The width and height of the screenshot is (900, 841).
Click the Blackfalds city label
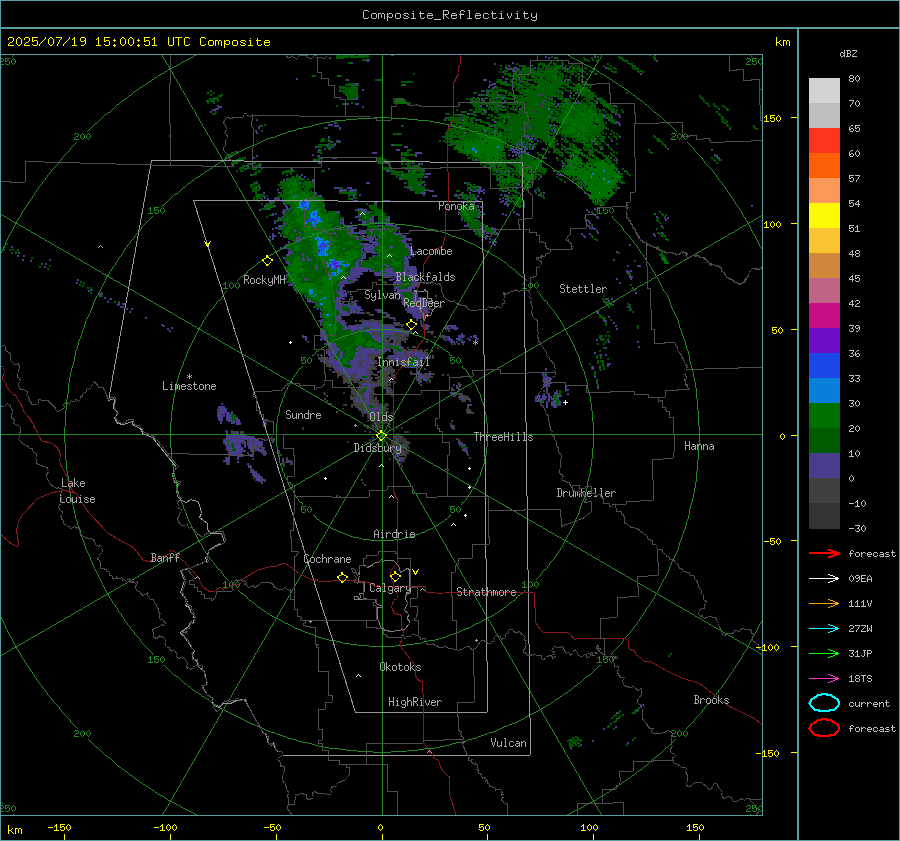pyautogui.click(x=425, y=277)
